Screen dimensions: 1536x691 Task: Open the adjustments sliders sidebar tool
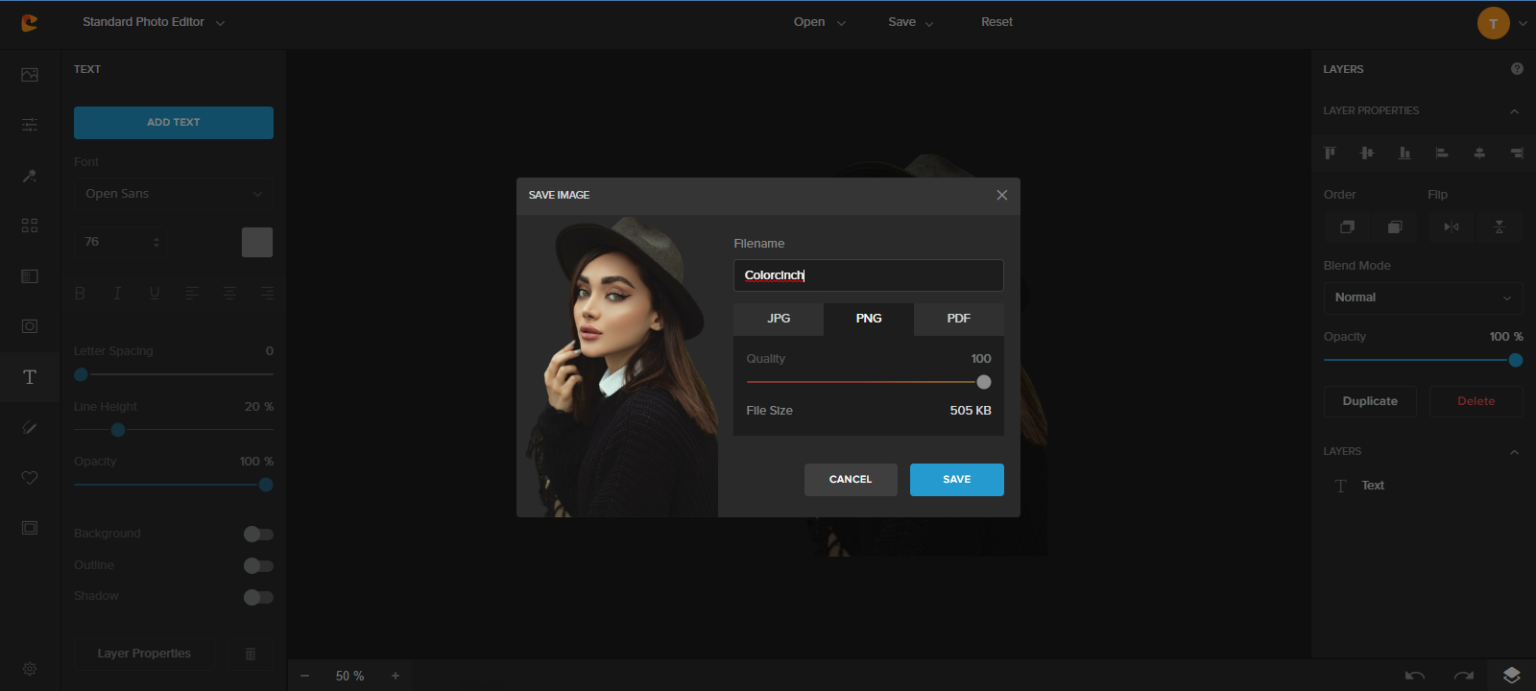pyautogui.click(x=29, y=125)
